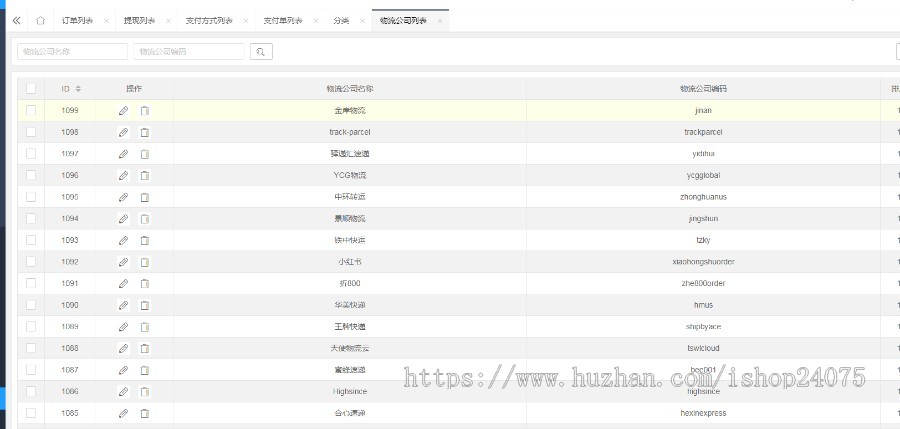The height and width of the screenshot is (429, 900).
Task: Click the Highsince name cell
Action: (x=350, y=392)
